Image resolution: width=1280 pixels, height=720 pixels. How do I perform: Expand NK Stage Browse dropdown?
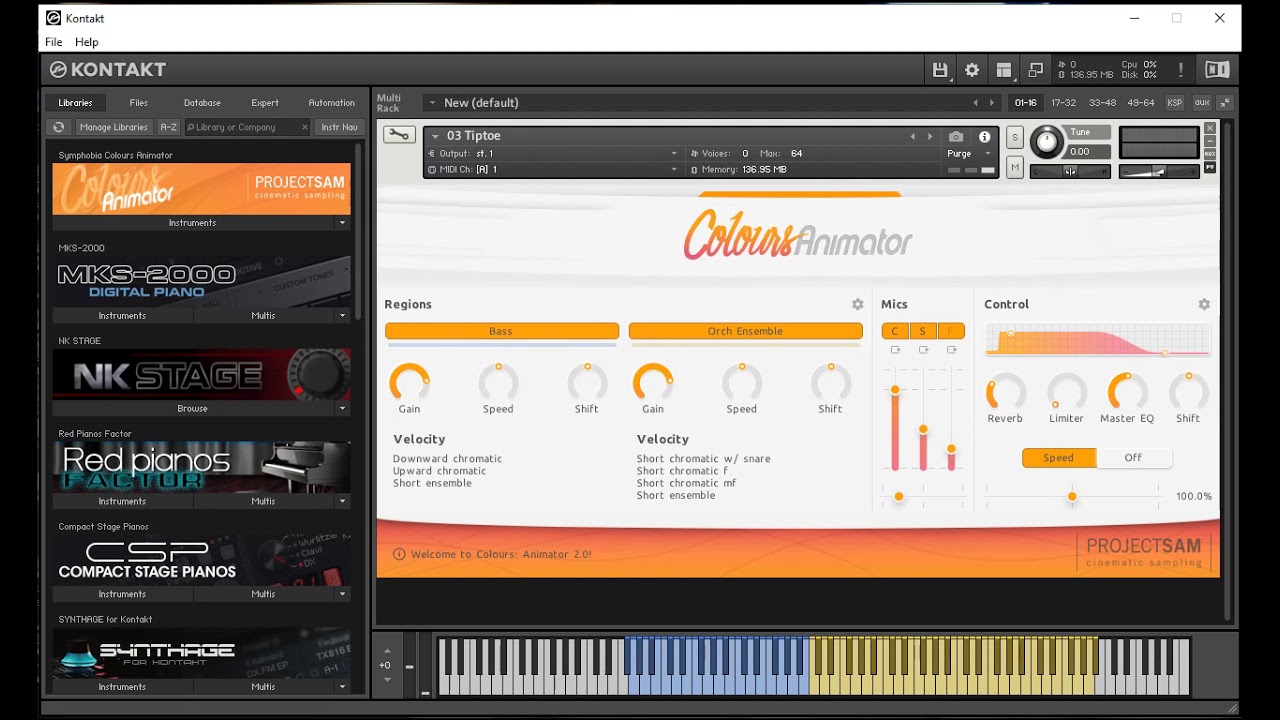[342, 408]
